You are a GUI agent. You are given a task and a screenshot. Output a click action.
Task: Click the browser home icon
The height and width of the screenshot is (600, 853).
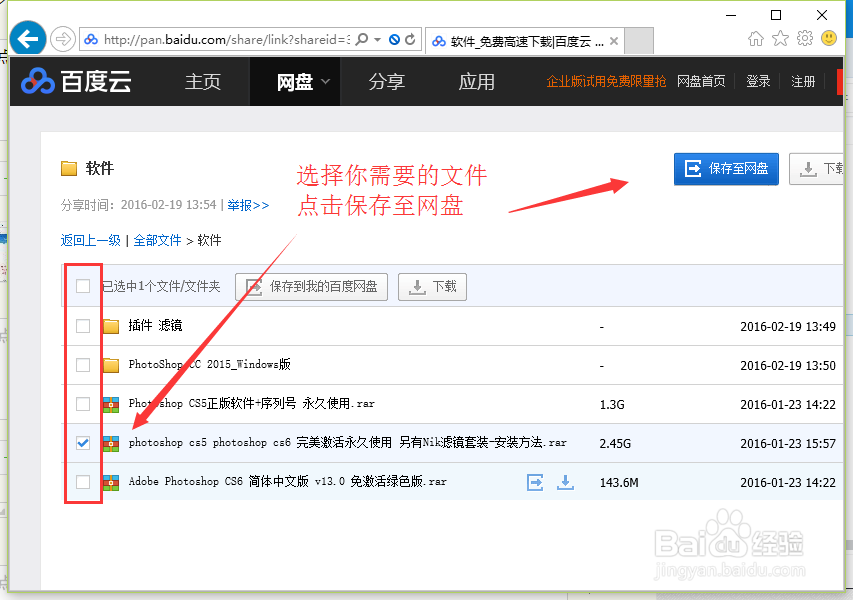click(756, 39)
